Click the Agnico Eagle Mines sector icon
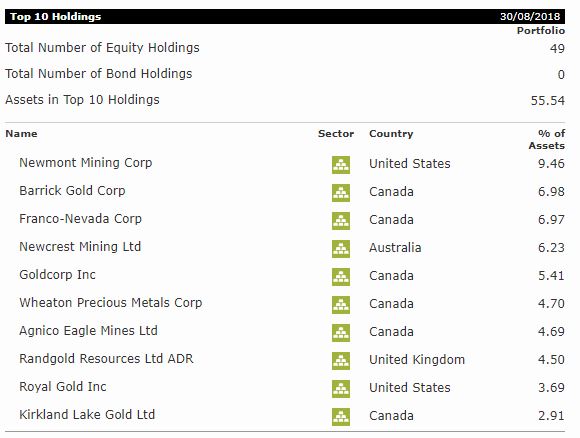Viewport: 580px width, 438px height. [x=341, y=333]
